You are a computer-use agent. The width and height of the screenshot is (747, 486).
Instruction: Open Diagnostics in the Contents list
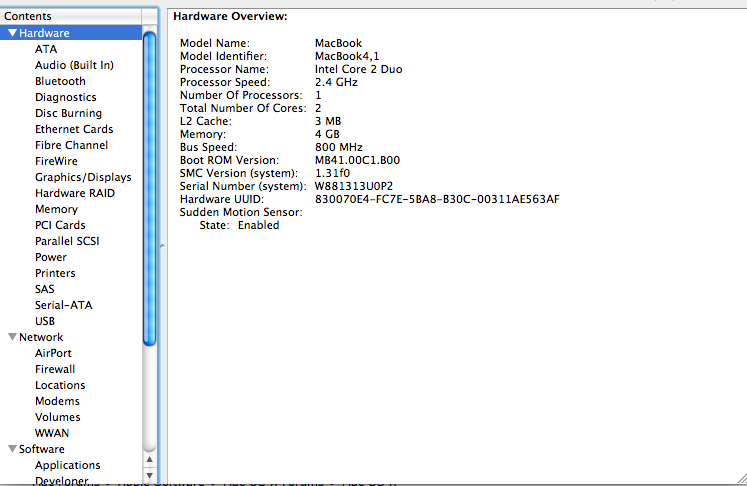pyautogui.click(x=66, y=97)
